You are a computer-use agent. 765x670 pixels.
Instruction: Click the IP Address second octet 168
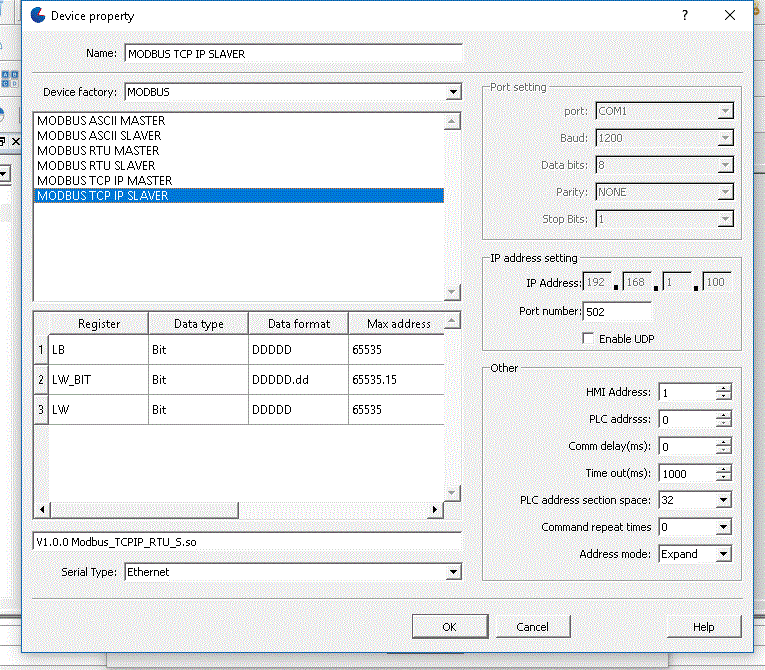(637, 282)
